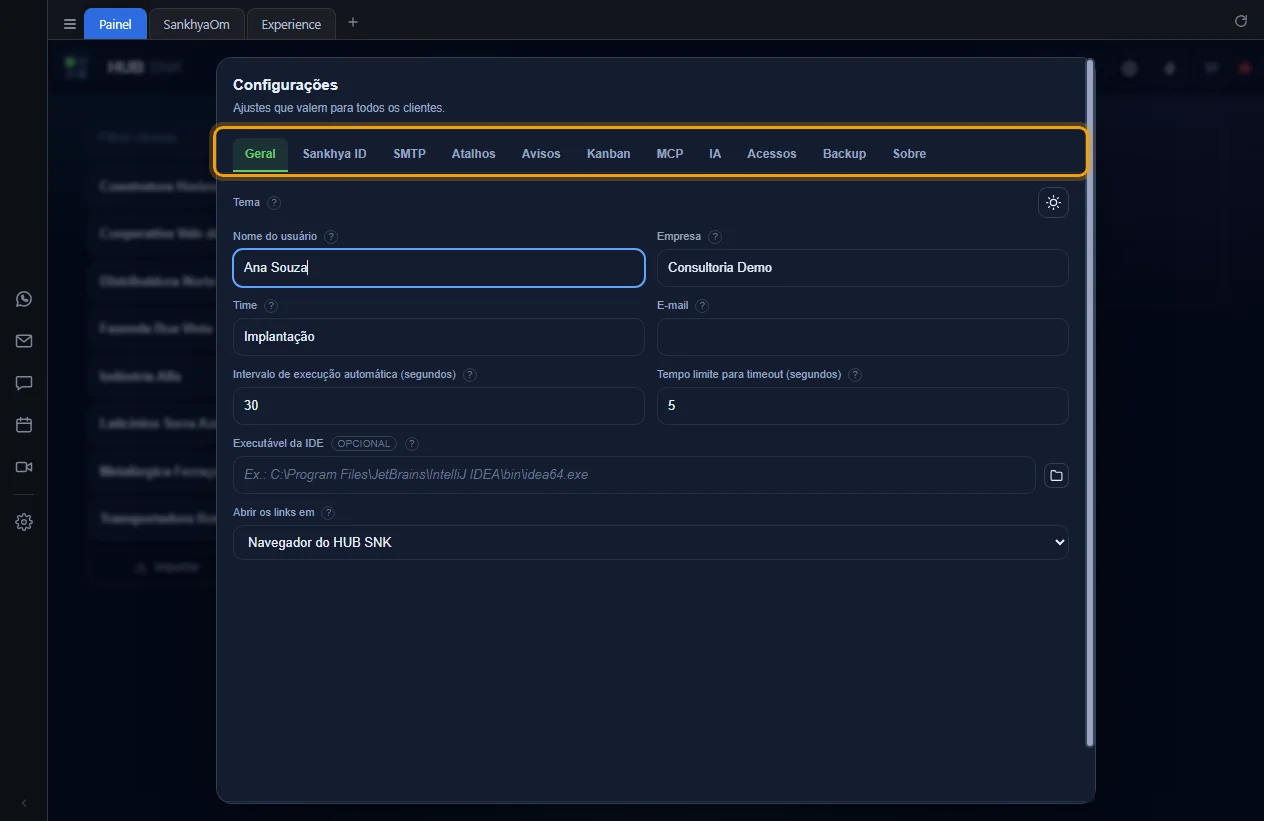This screenshot has height=821, width=1264.
Task: Open the calendar icon in the sidebar
Action: coord(24,425)
